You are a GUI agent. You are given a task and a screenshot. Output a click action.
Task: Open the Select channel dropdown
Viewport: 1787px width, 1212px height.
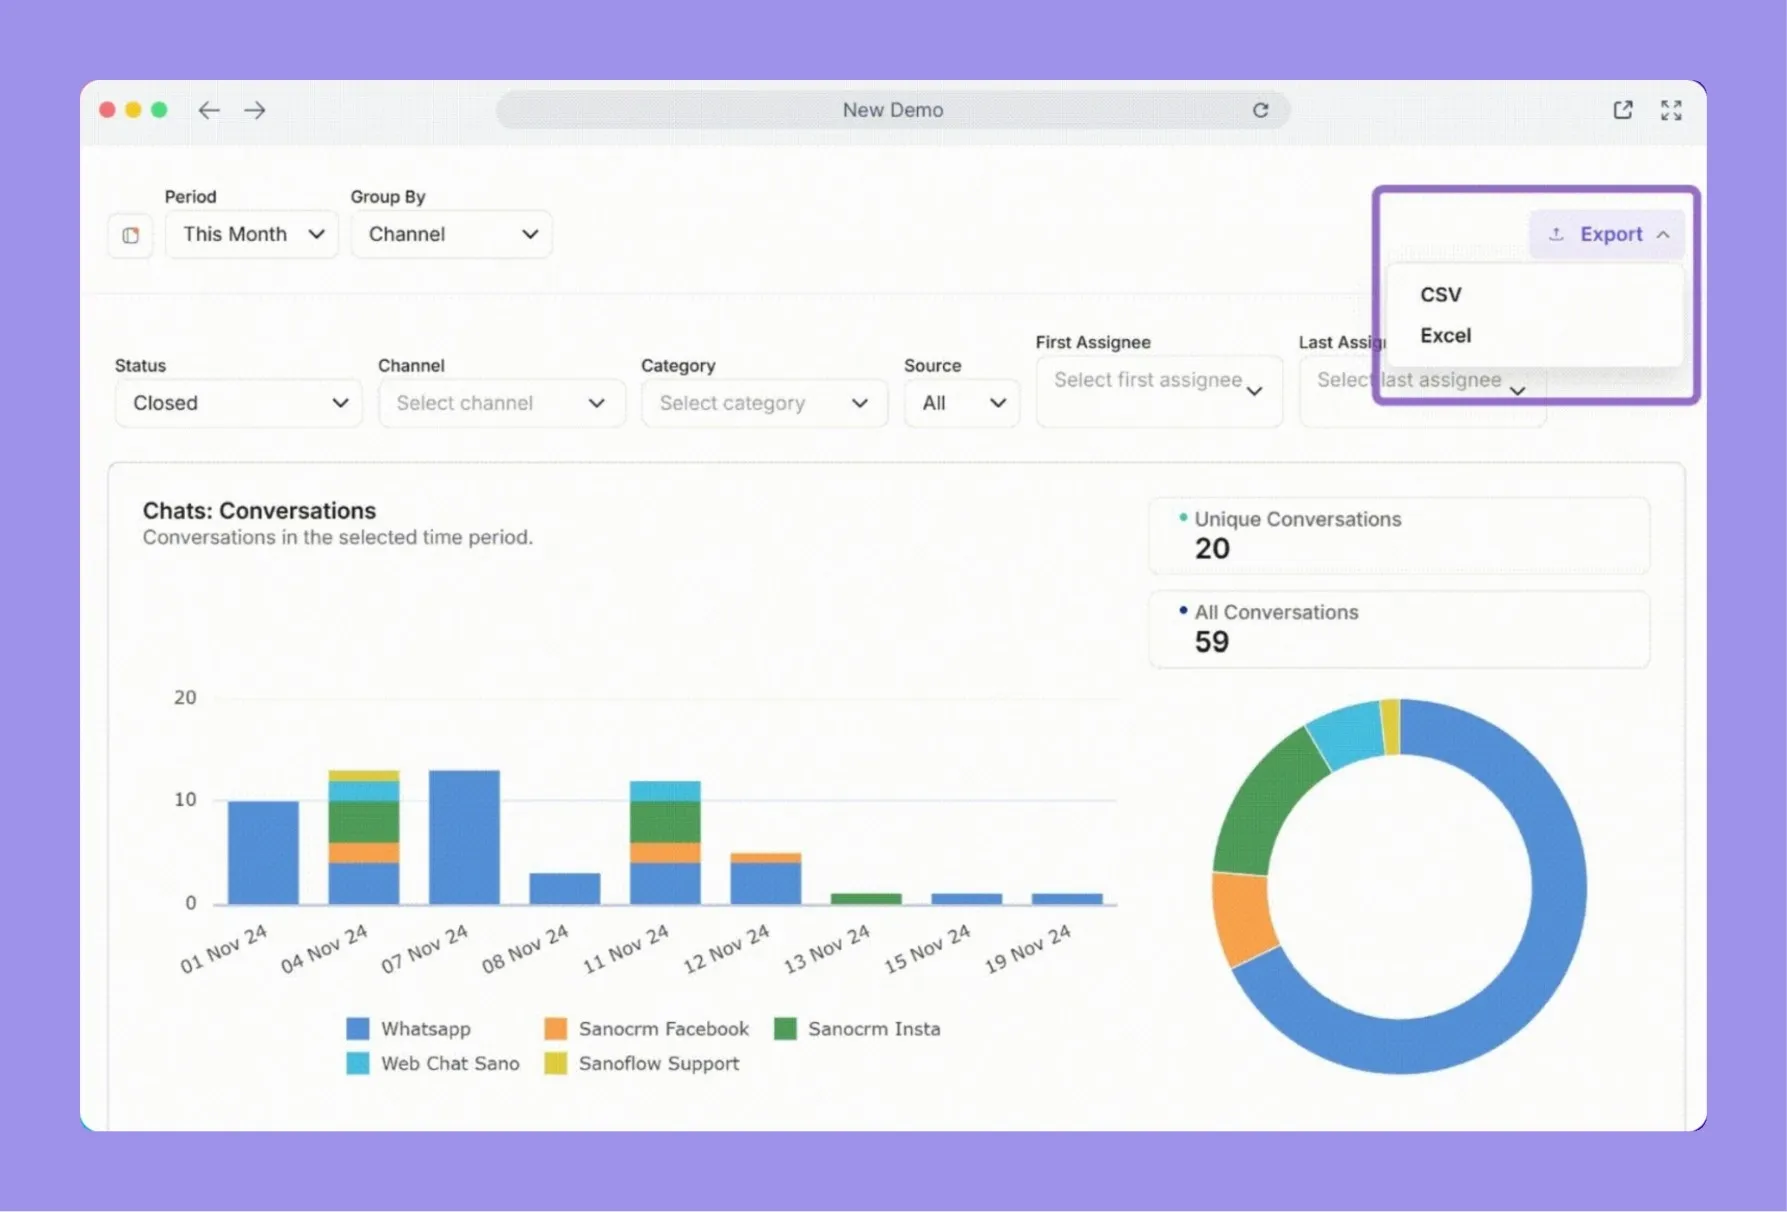click(501, 403)
